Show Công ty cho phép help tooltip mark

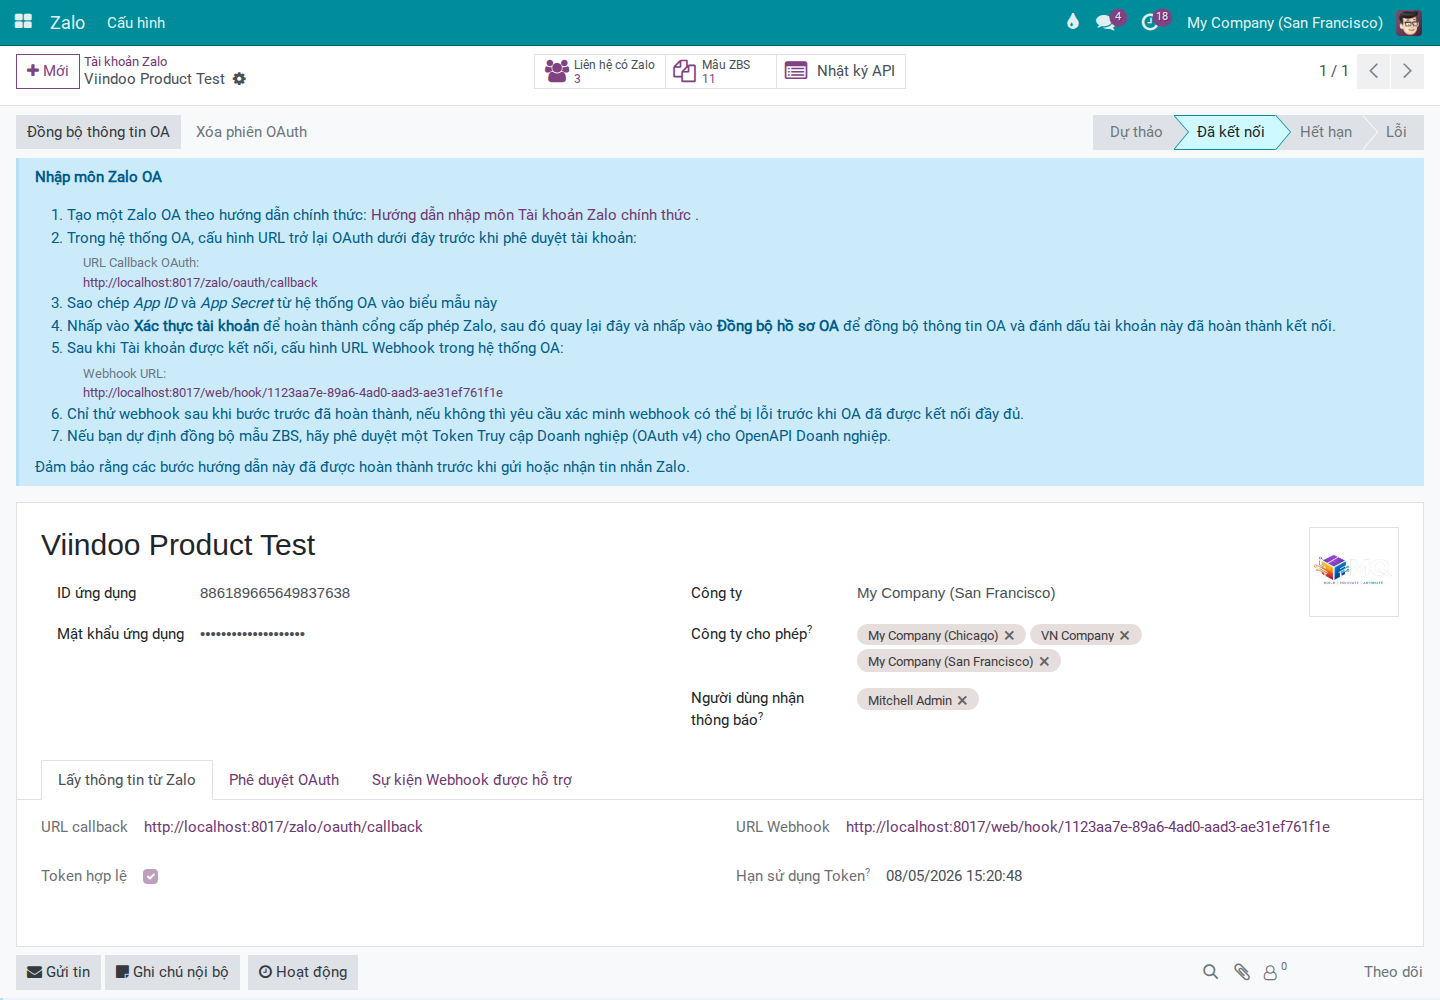[810, 629]
